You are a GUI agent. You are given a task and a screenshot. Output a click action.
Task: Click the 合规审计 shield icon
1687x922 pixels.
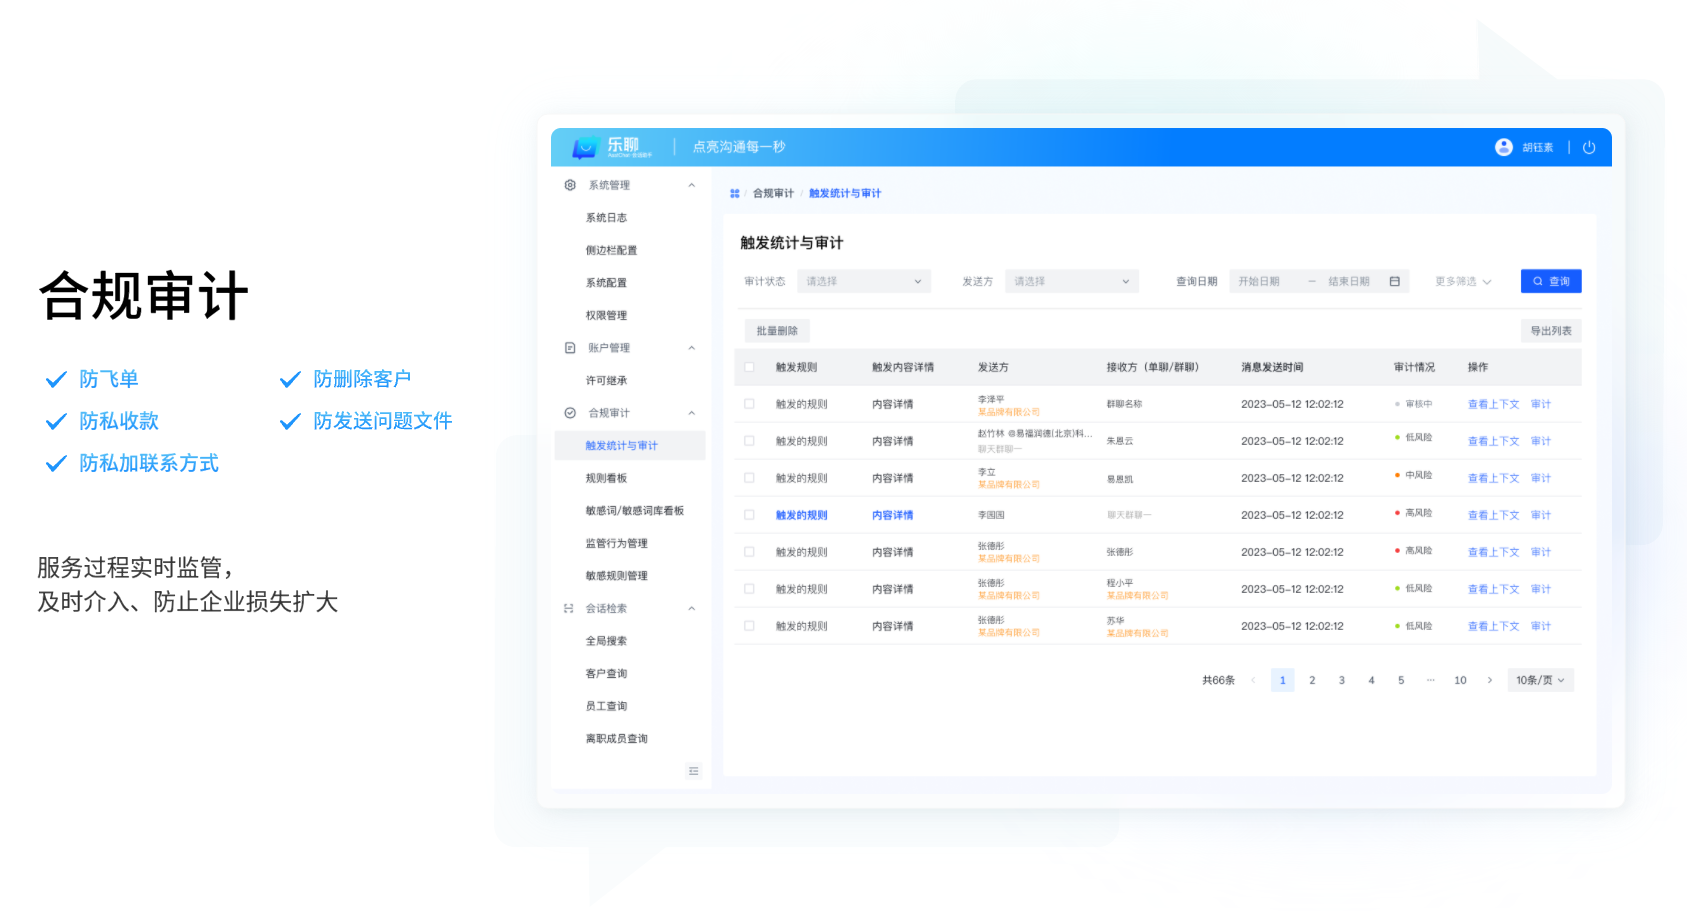pyautogui.click(x=570, y=413)
